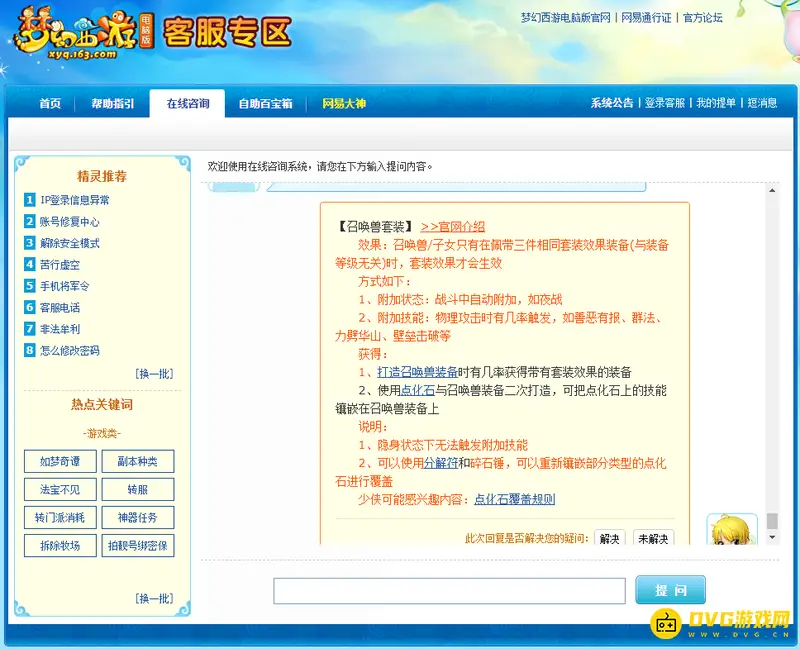
Task: Click the 转服 keyword button
Action: pos(138,489)
